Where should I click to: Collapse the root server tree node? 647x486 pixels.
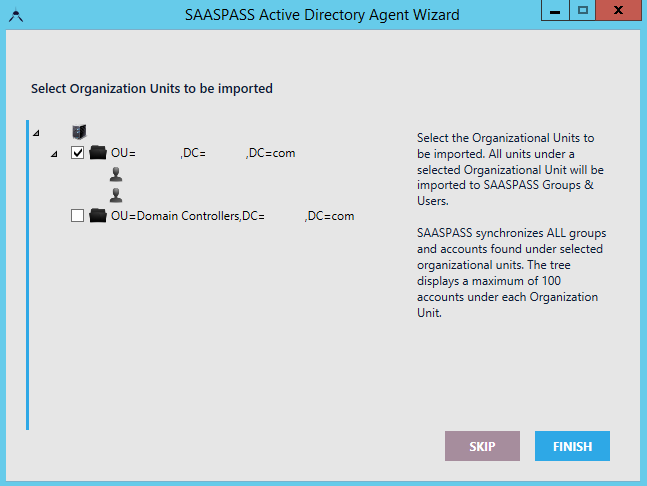(36, 132)
